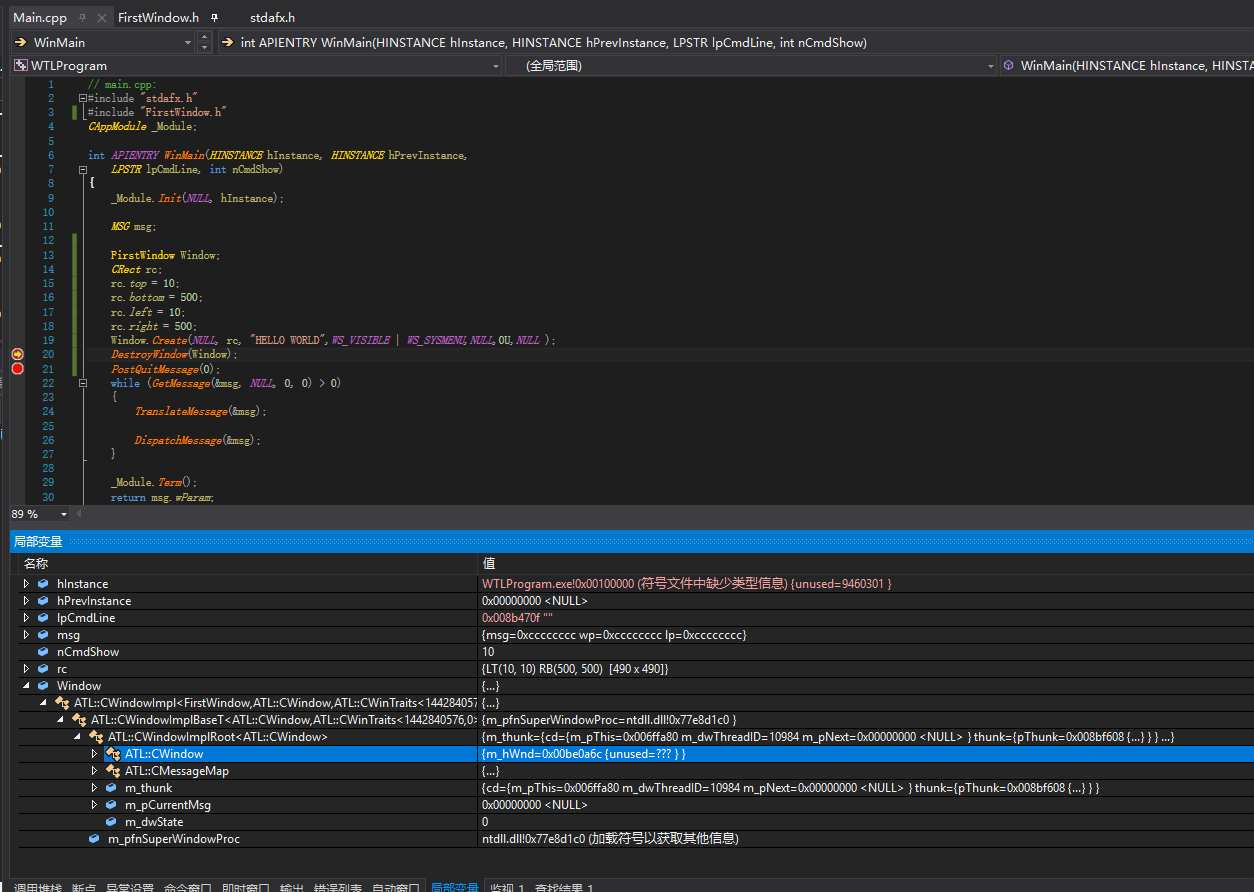Pin the Main.cpp tab

(82, 18)
